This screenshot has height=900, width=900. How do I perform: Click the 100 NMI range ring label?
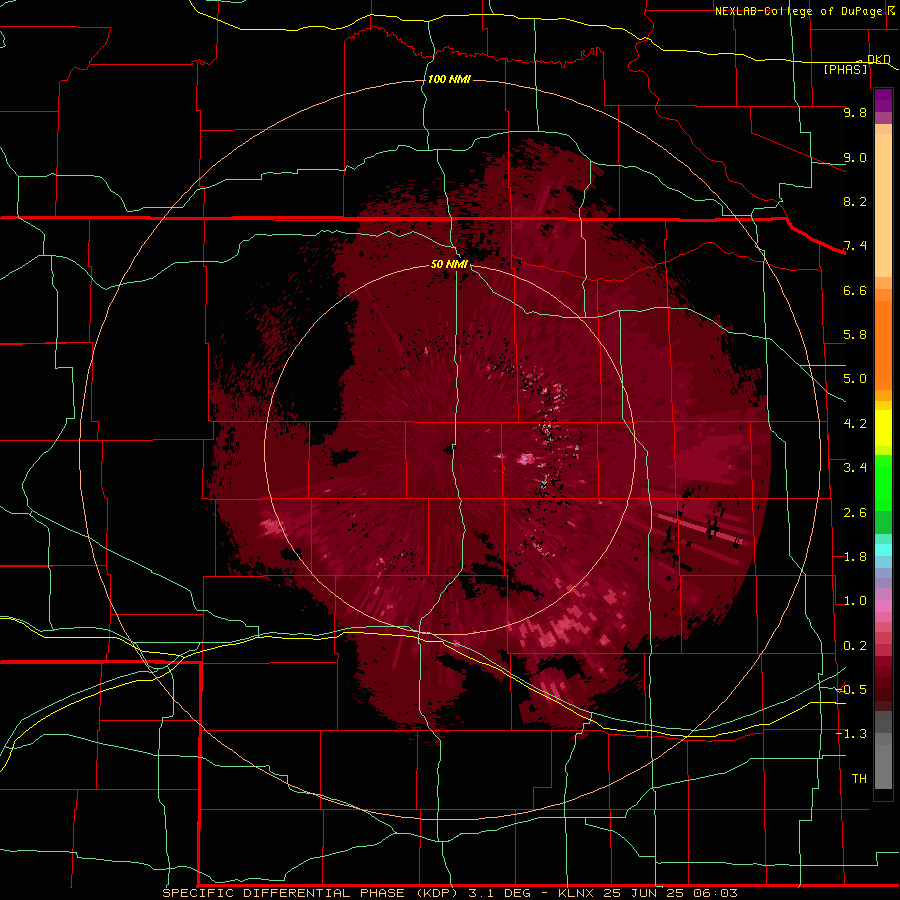point(449,79)
